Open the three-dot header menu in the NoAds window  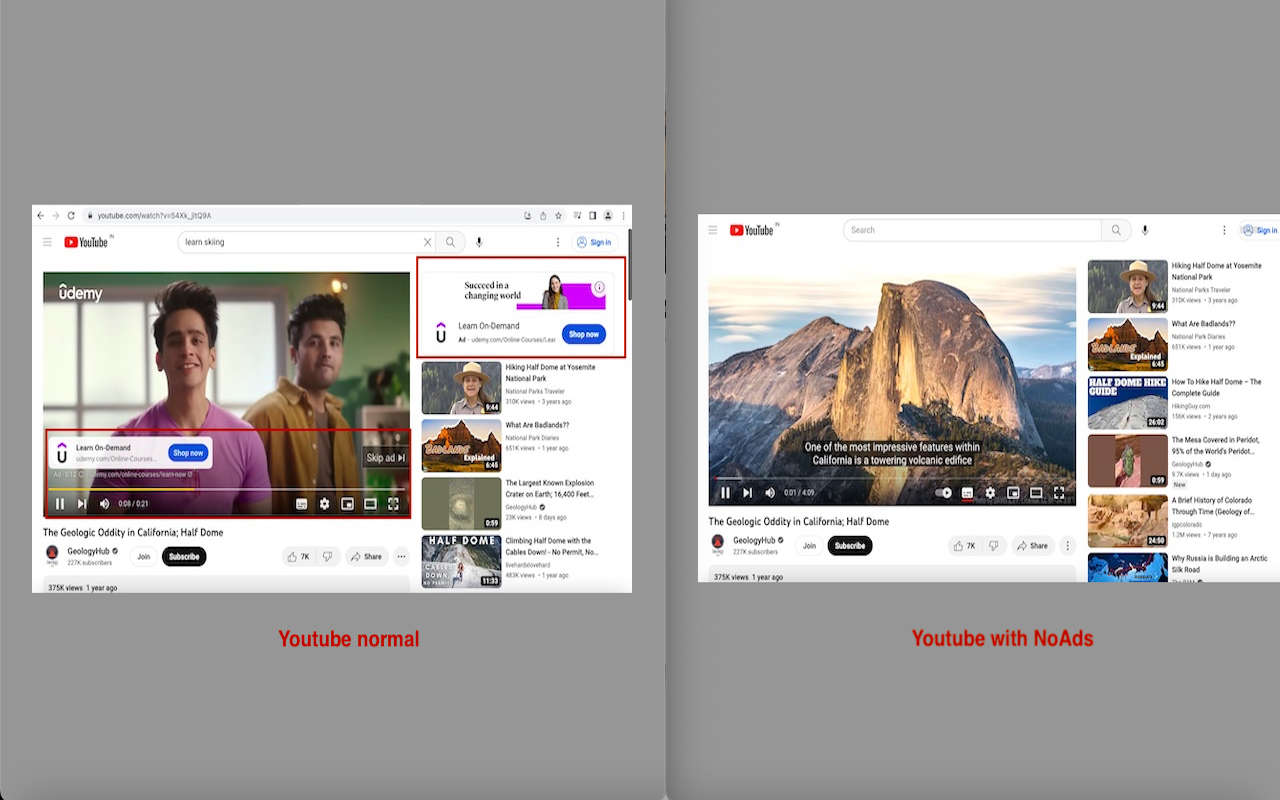(x=1222, y=230)
